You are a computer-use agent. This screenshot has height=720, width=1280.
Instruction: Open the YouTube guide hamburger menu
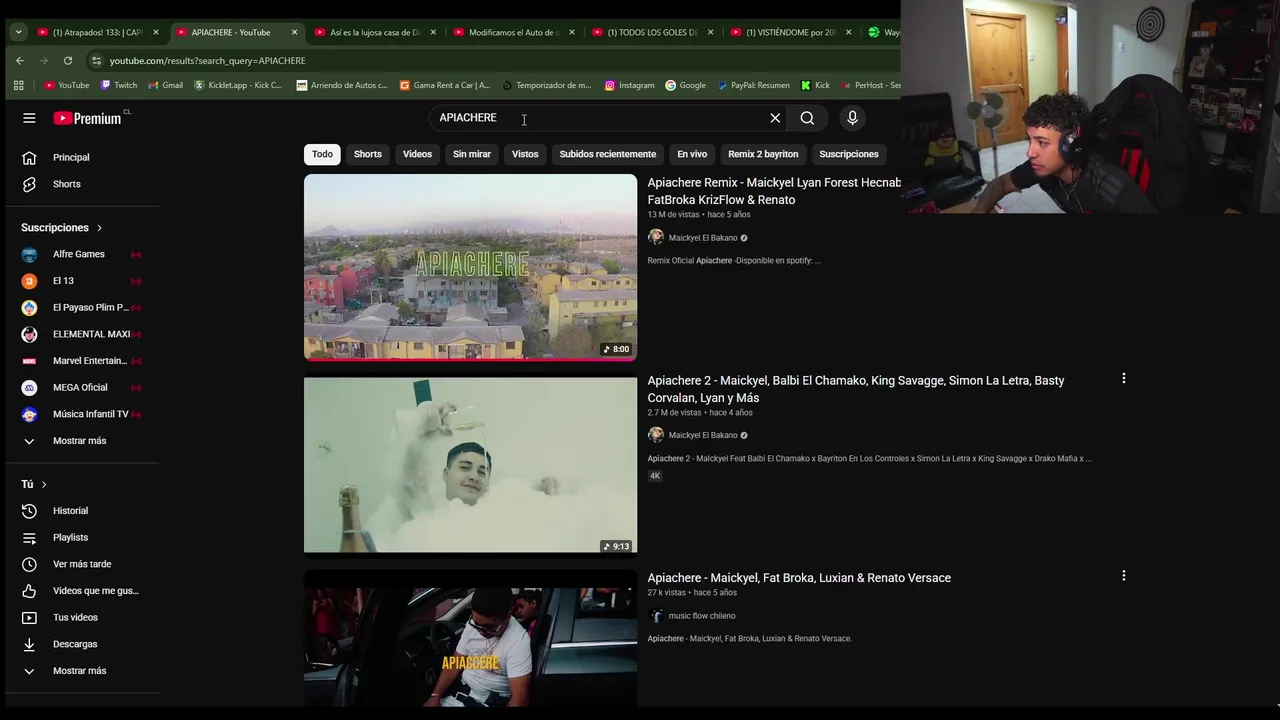29,118
